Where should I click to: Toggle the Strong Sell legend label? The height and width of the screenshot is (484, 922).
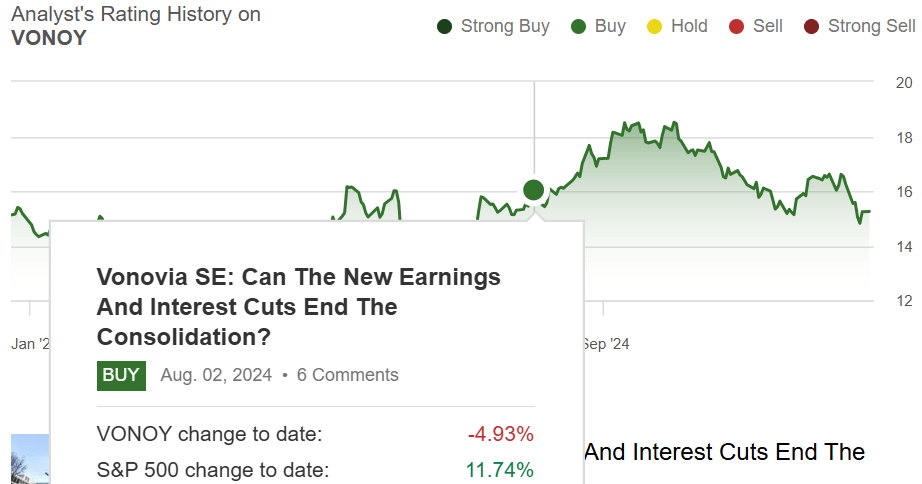(x=871, y=26)
